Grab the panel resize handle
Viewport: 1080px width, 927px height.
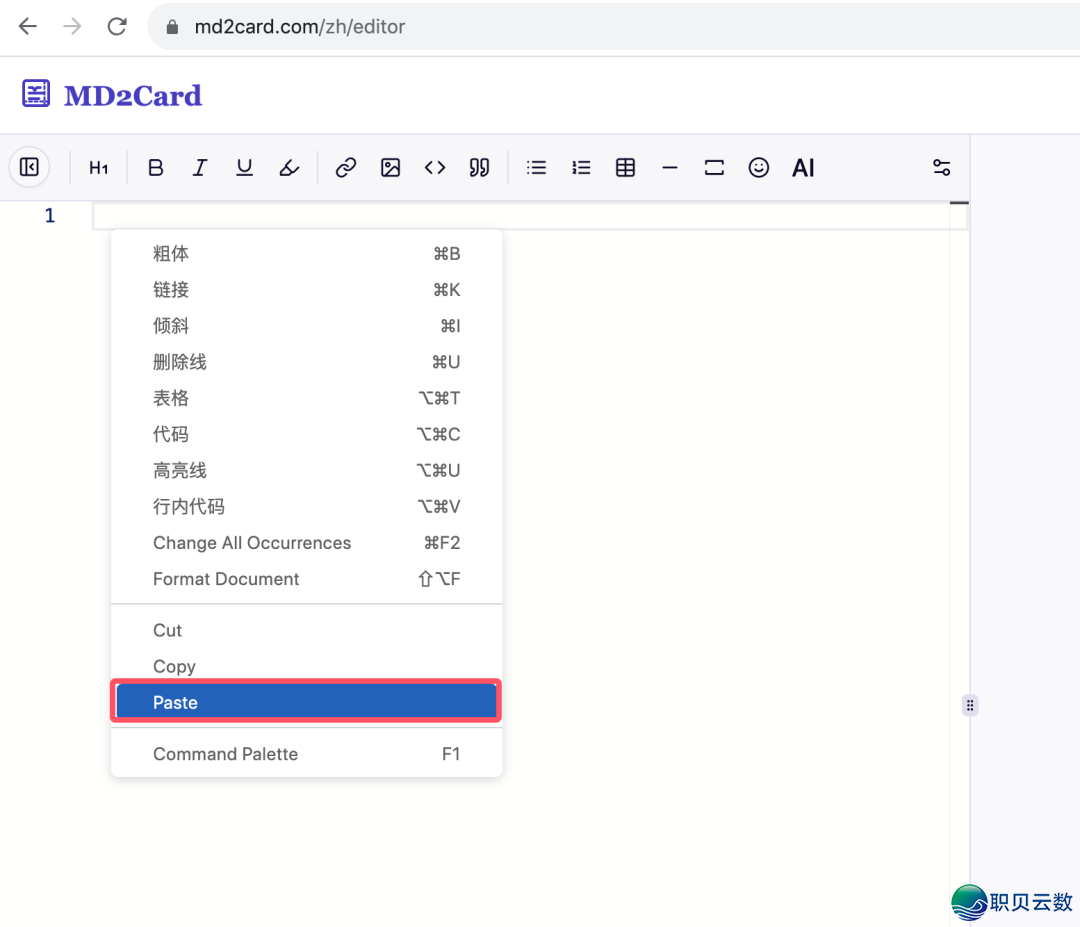[970, 705]
